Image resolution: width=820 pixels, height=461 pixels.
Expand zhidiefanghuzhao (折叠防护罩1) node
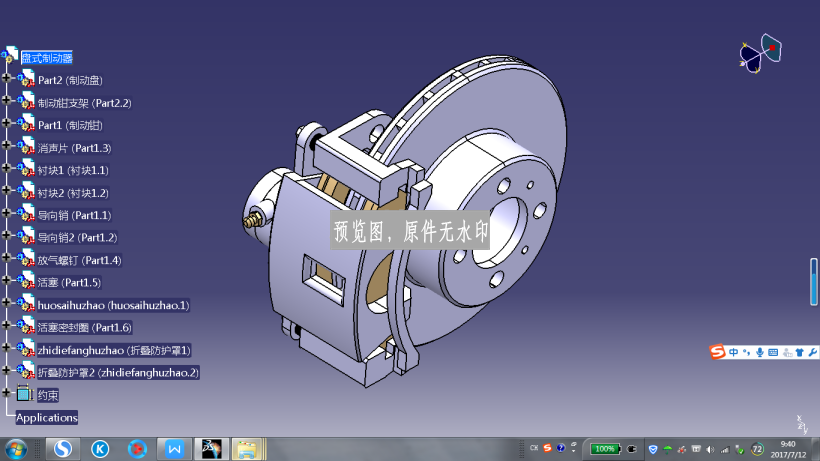pos(6,348)
